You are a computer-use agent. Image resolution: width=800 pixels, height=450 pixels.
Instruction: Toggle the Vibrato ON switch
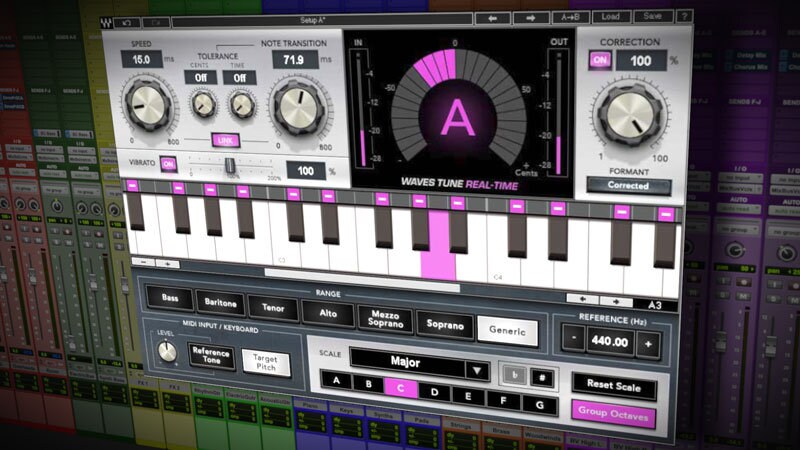(x=168, y=164)
